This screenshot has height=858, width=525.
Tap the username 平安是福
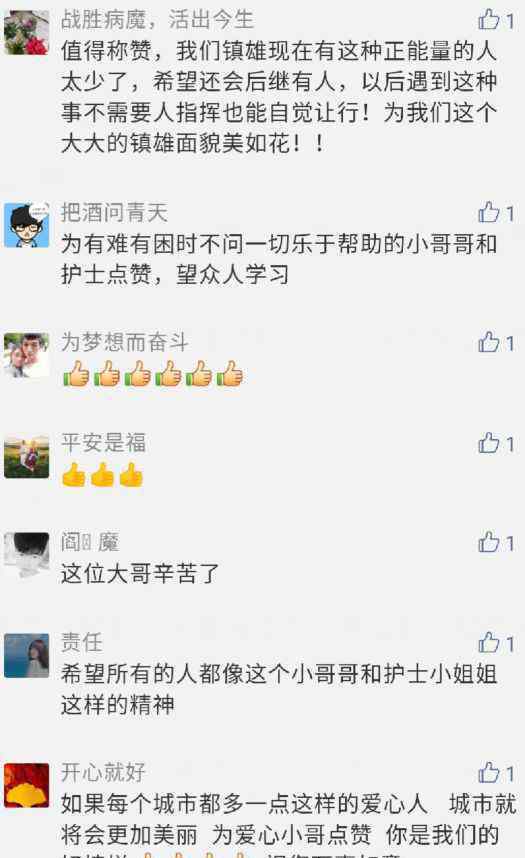103,443
